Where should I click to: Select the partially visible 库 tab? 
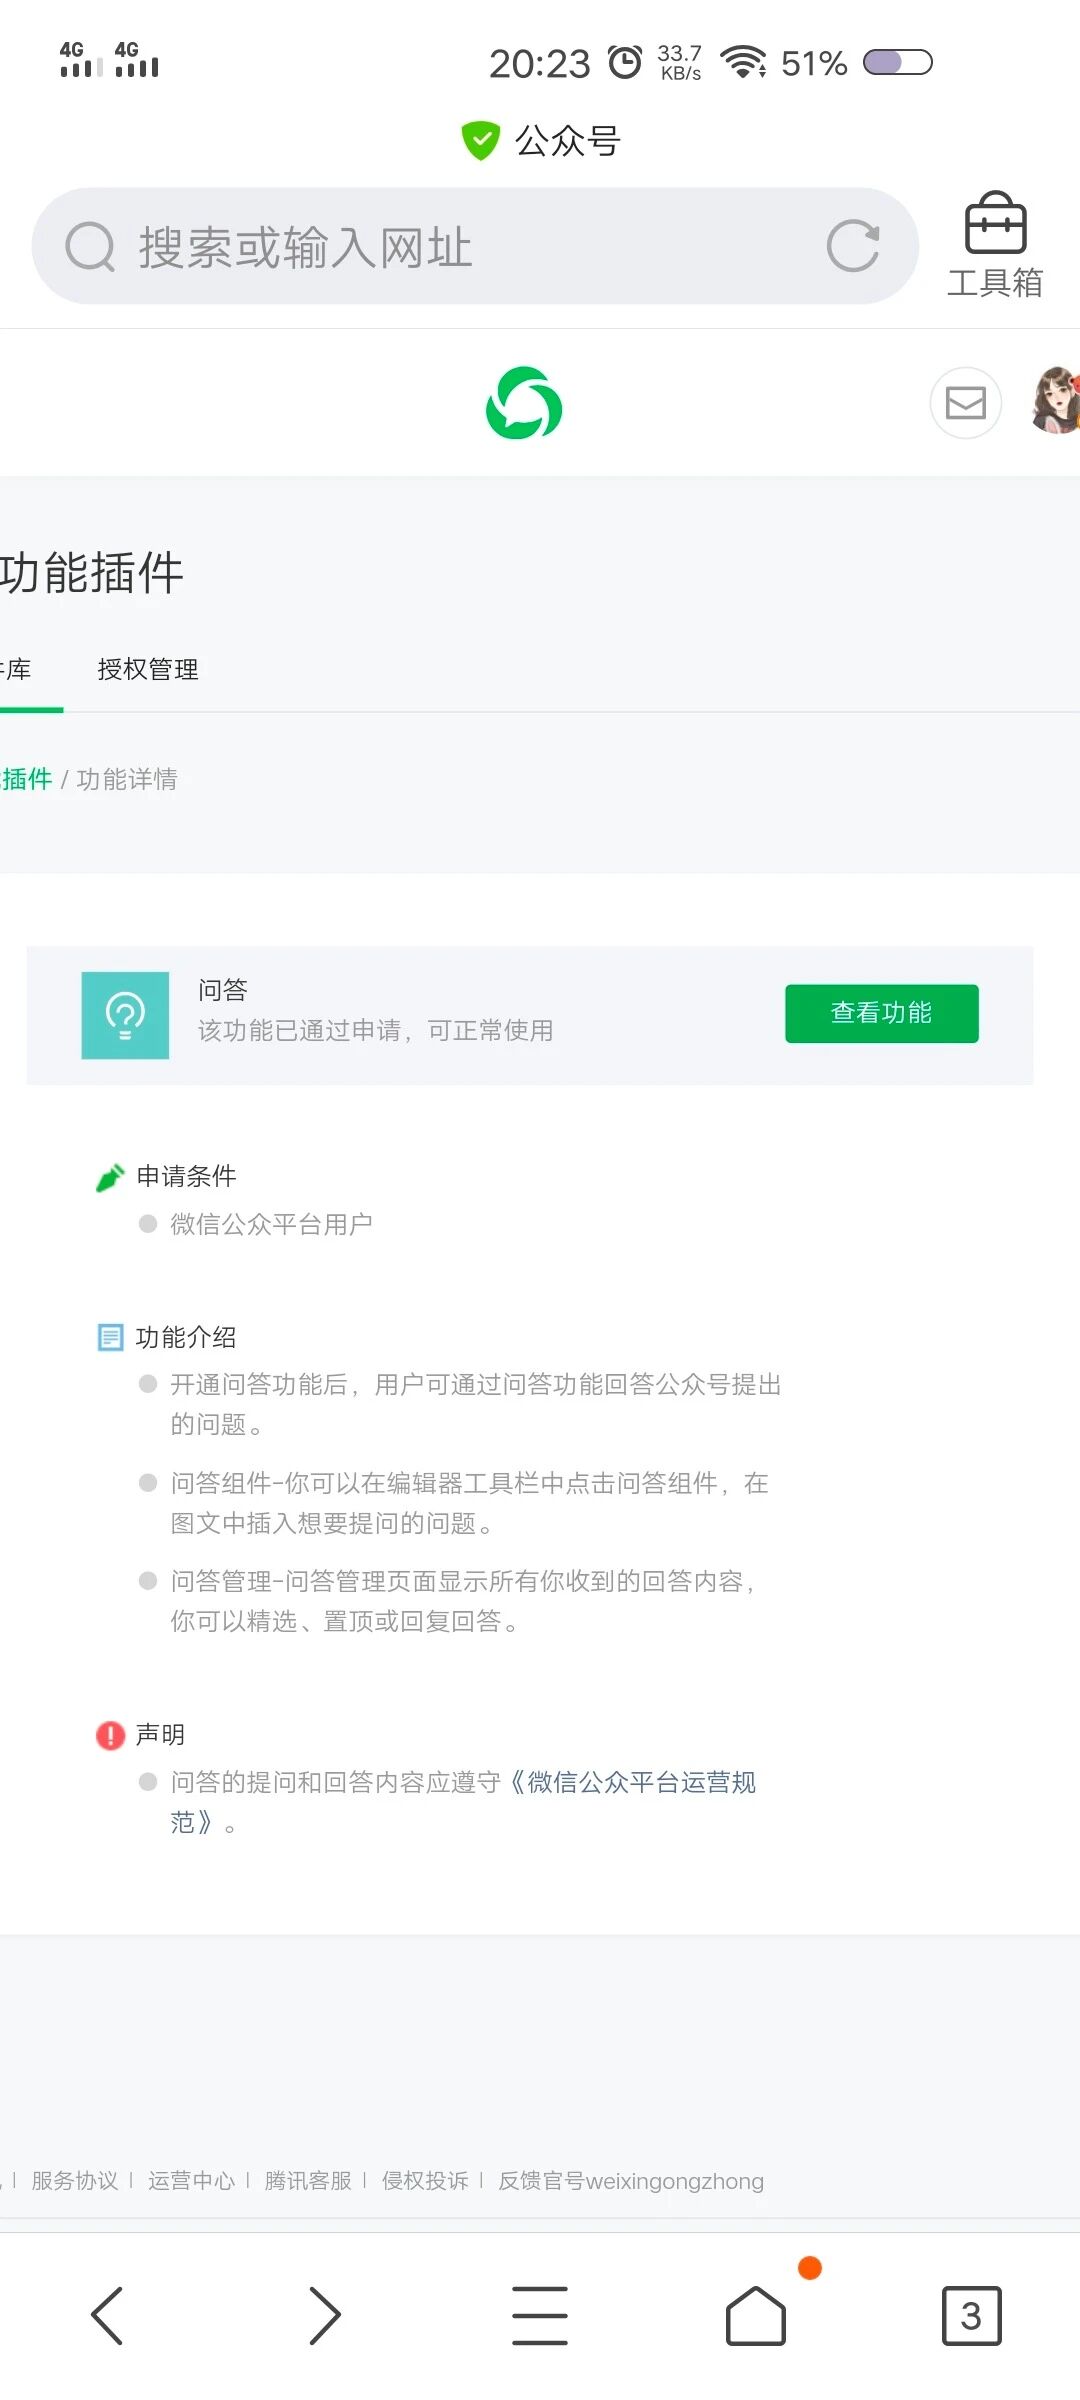(16, 669)
